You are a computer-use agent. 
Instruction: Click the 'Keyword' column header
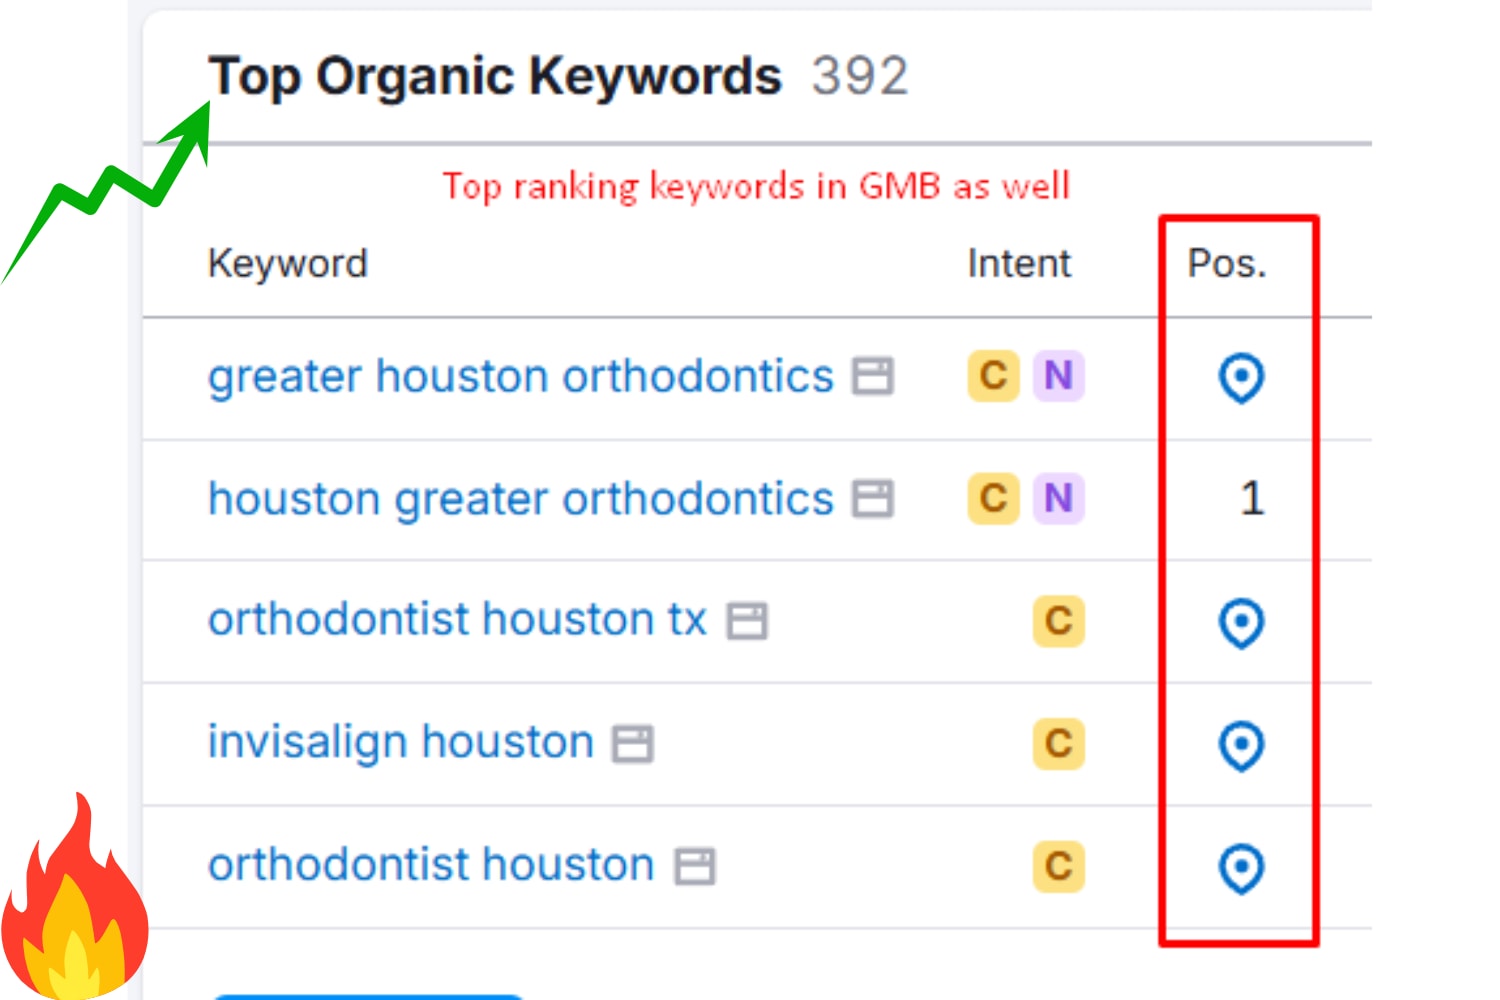288,264
